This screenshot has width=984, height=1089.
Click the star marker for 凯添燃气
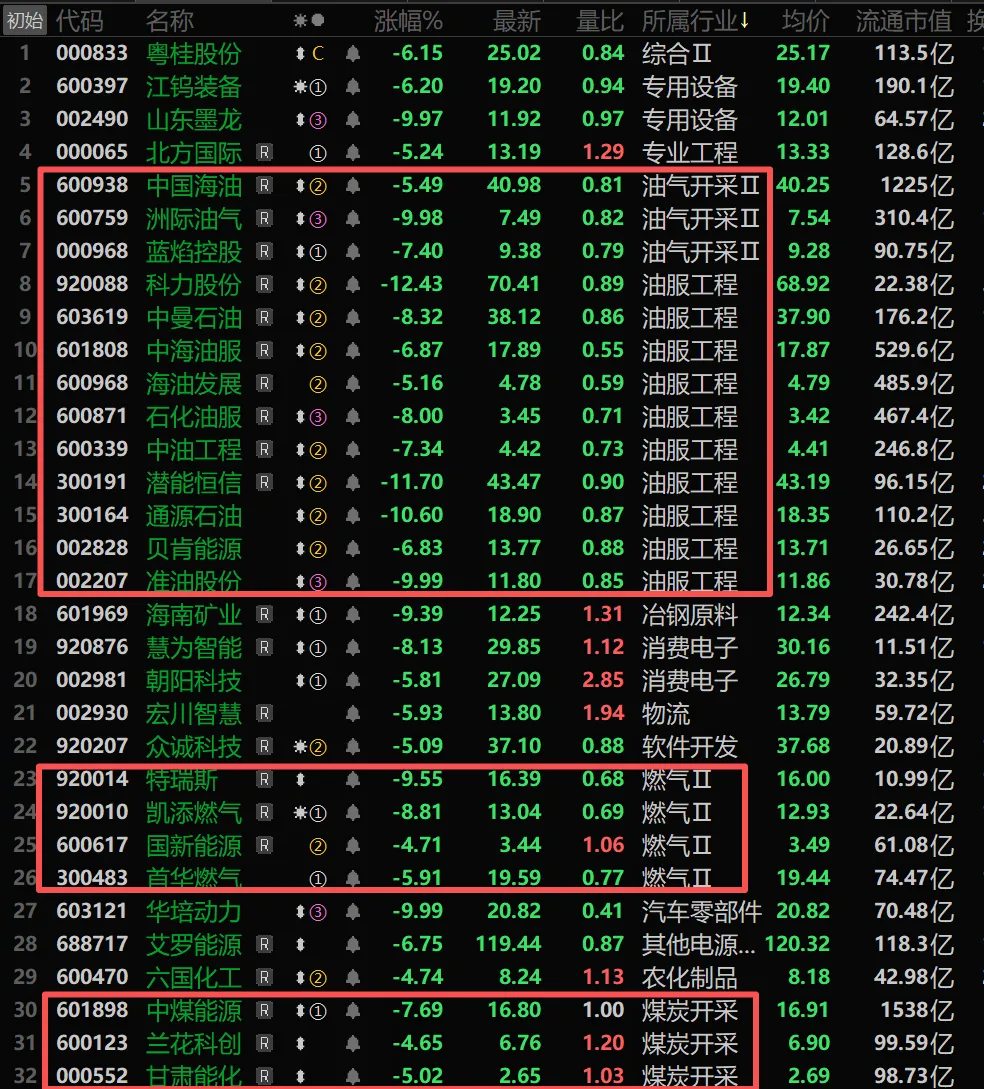click(300, 813)
